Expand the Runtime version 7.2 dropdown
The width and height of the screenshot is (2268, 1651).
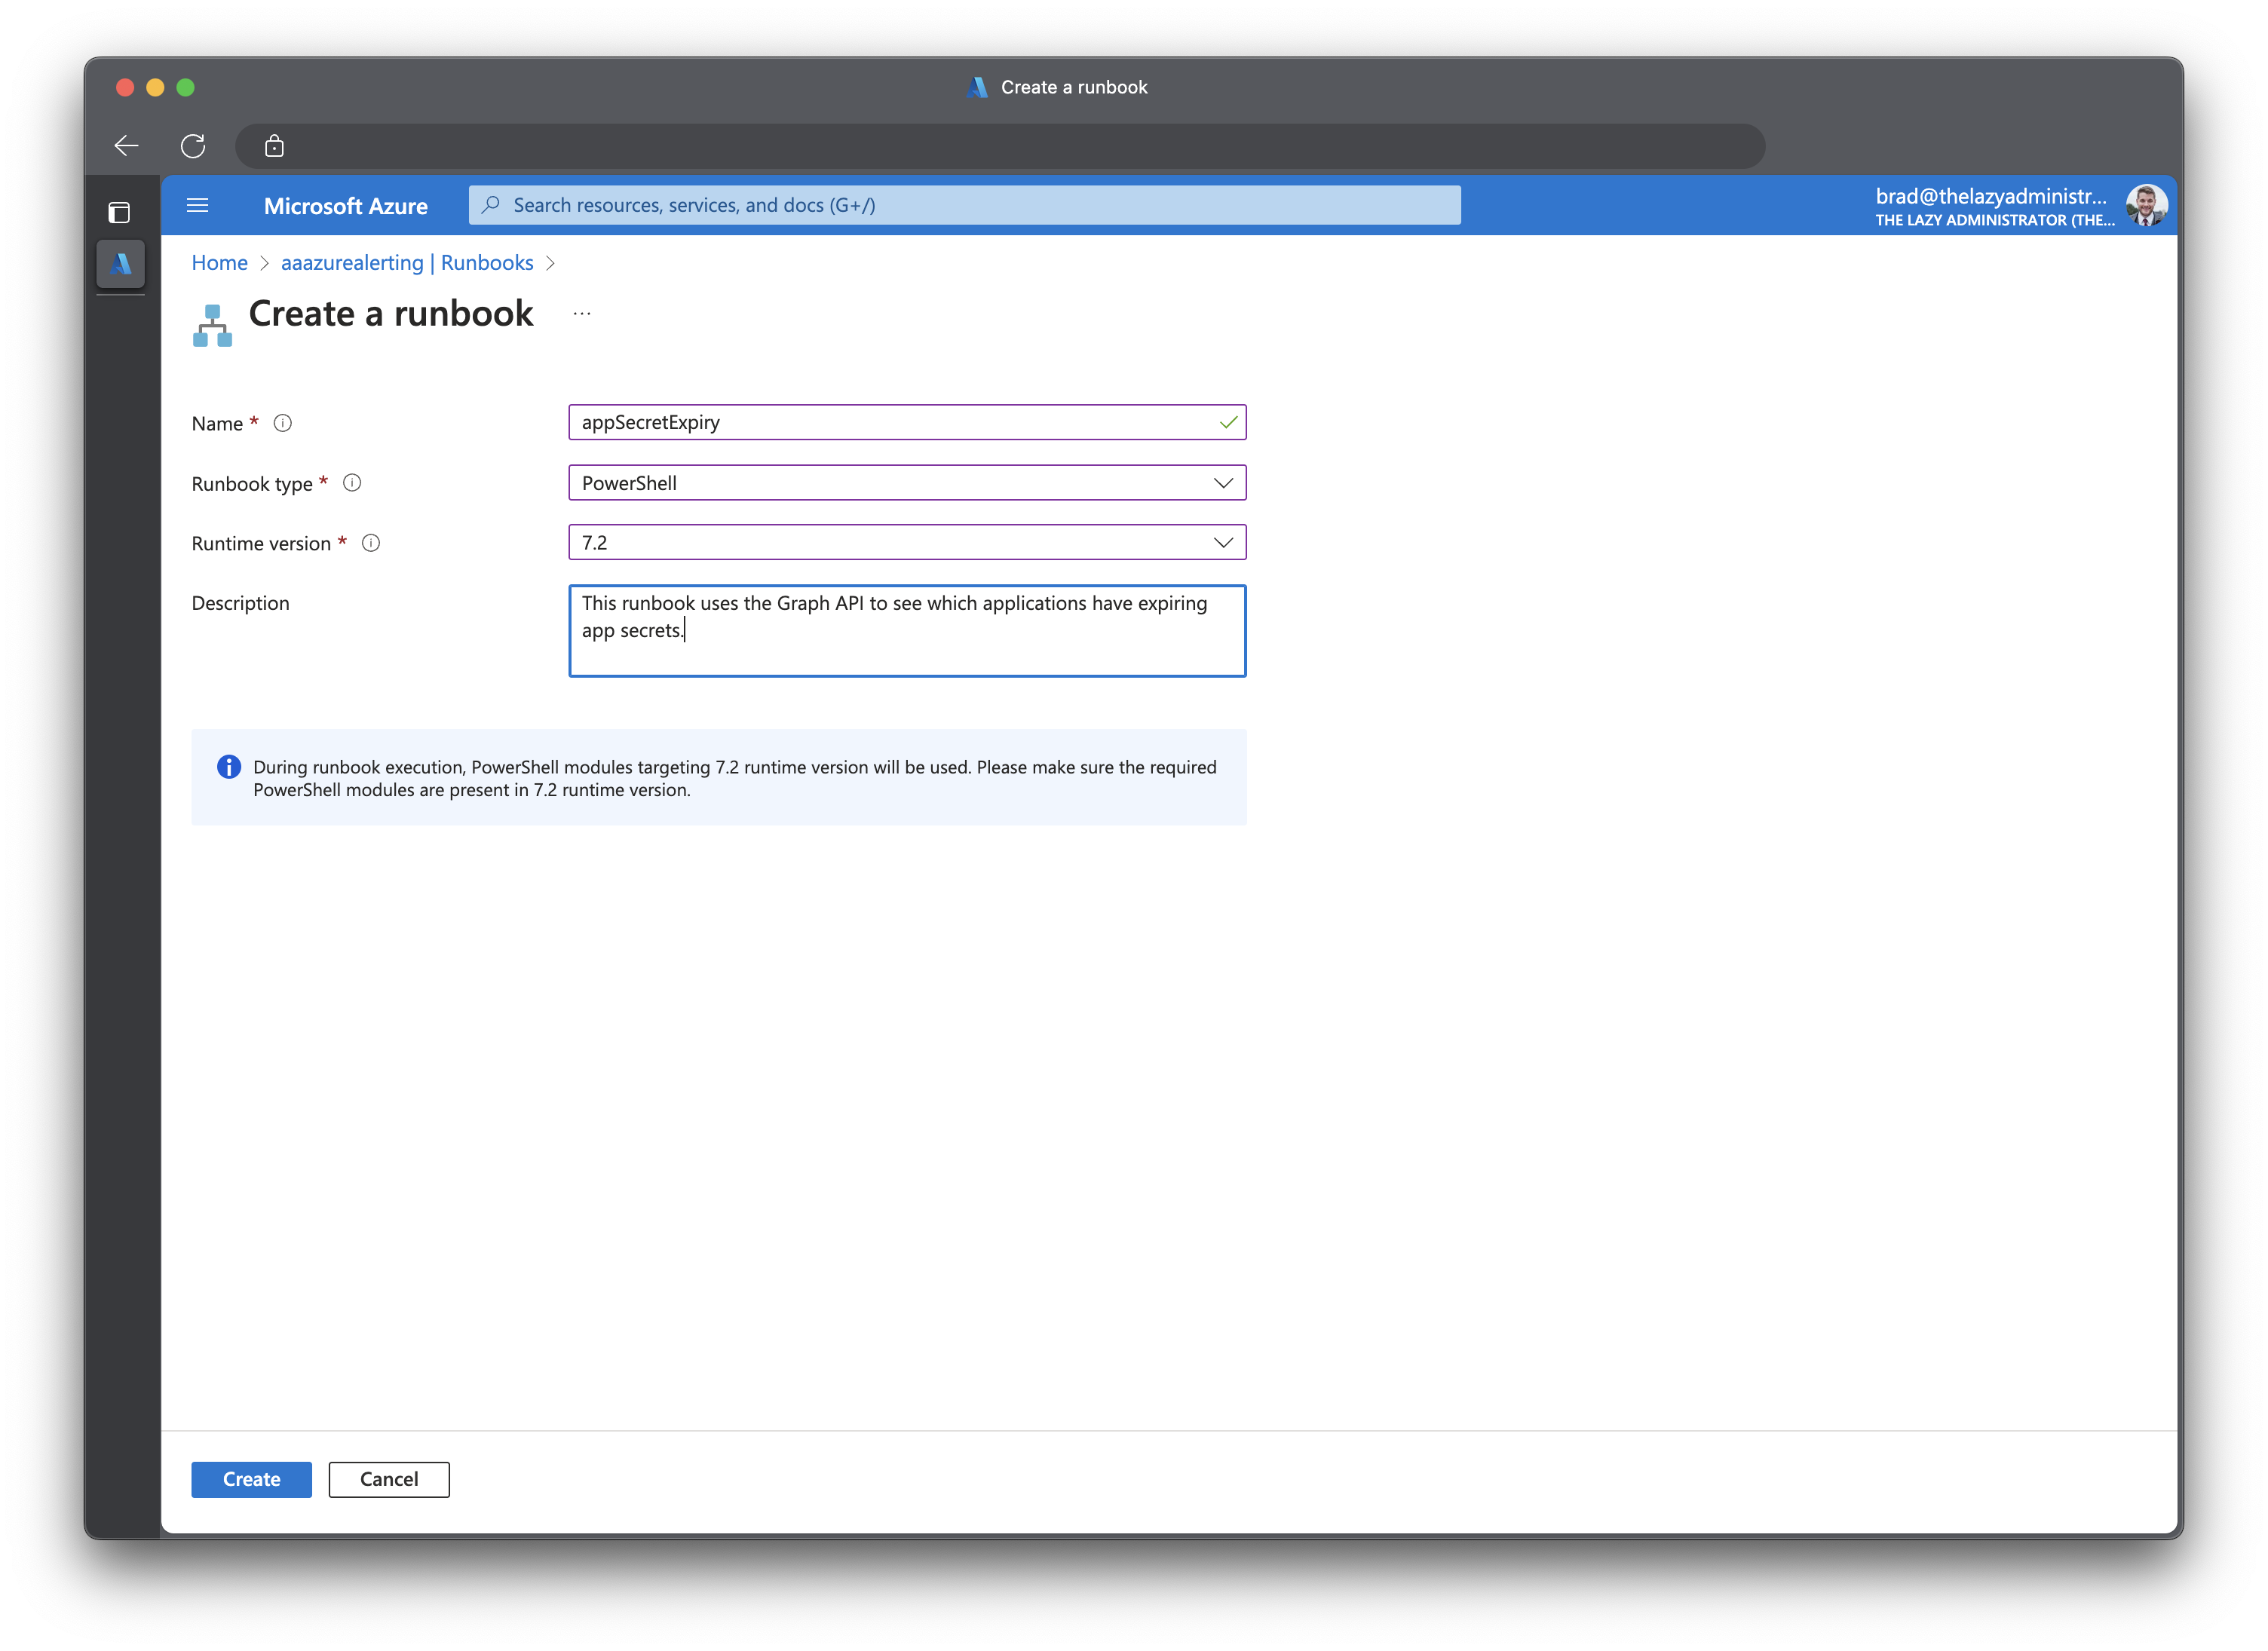[907, 543]
